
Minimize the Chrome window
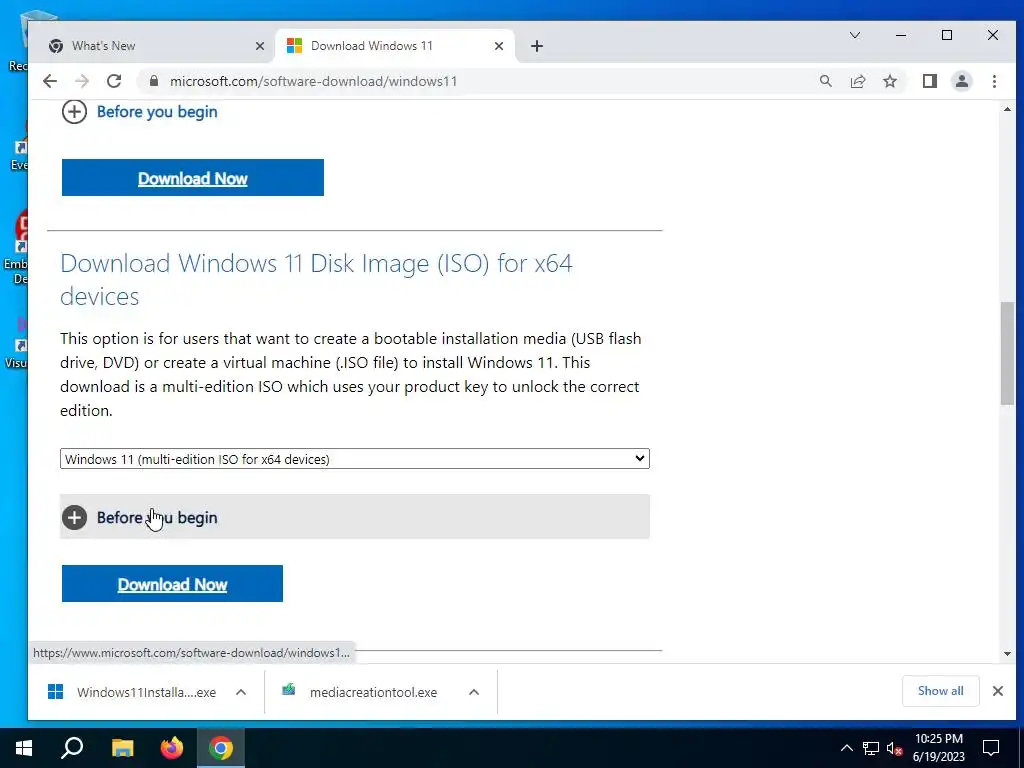(x=901, y=35)
